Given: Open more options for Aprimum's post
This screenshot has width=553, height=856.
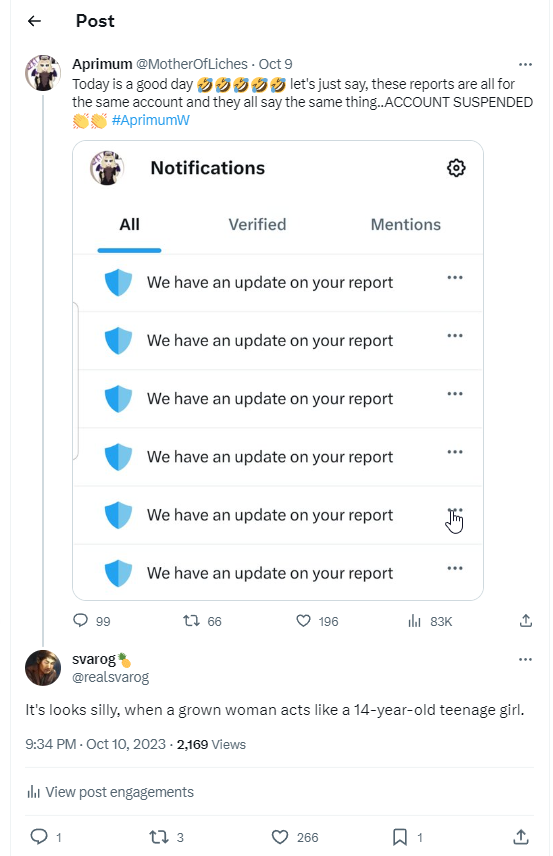Looking at the screenshot, I should [525, 64].
